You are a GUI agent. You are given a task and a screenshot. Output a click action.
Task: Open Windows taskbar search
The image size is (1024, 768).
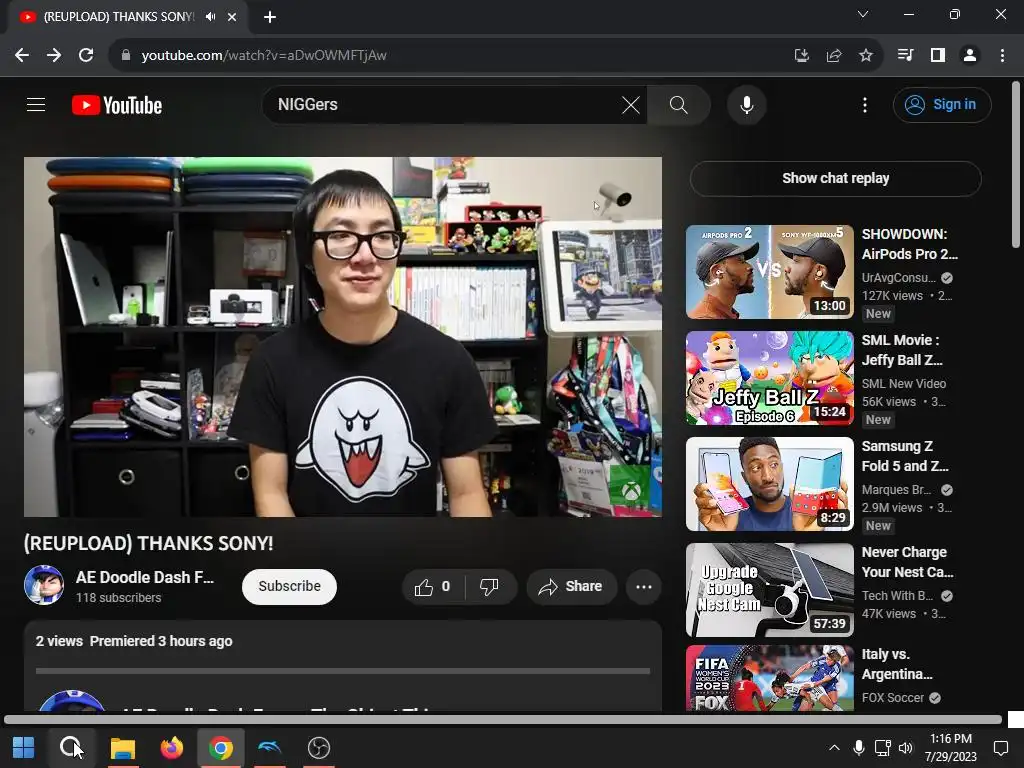pyautogui.click(x=71, y=747)
